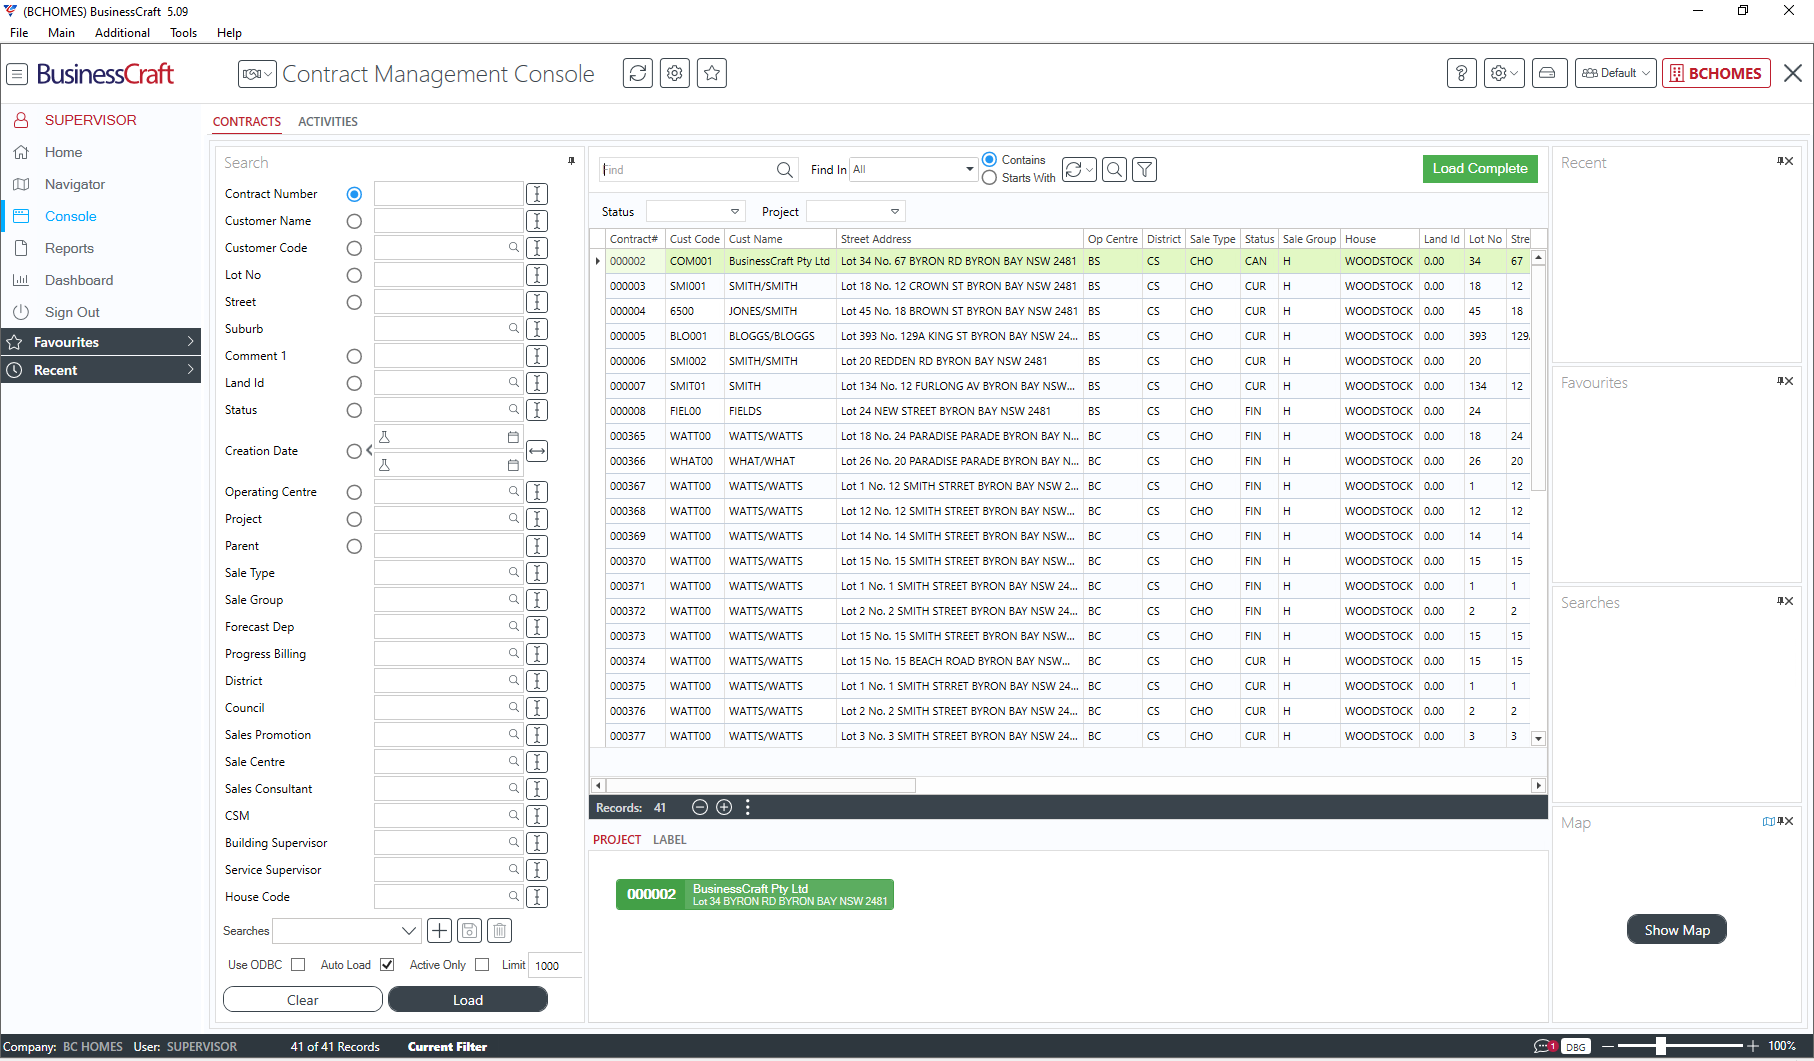This screenshot has width=1814, height=1061.
Task: Open the console settings gear icon
Action: click(x=675, y=73)
